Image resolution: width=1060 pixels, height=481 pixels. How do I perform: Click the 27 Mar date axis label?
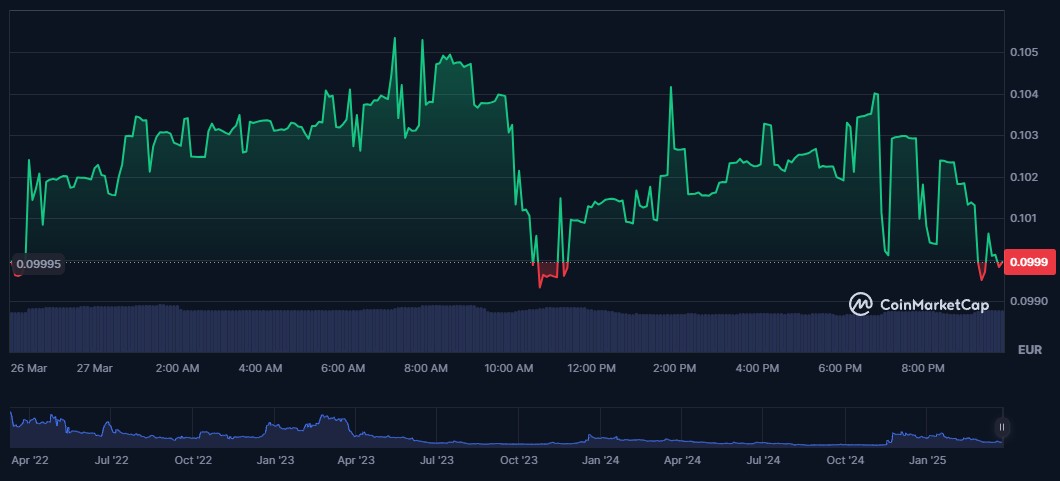click(95, 368)
